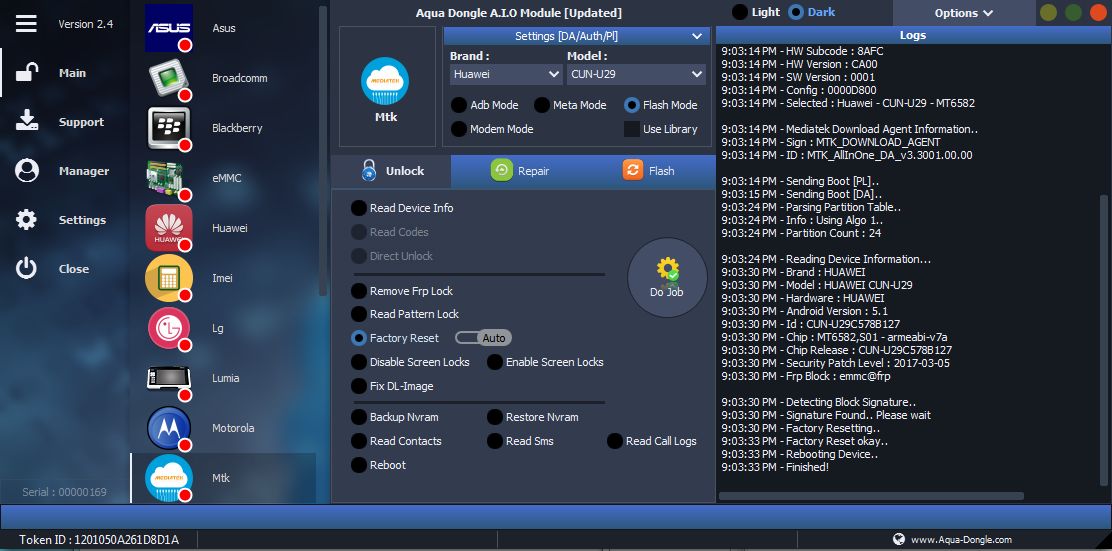
Task: Click the Close power icon
Action: [x=26, y=269]
